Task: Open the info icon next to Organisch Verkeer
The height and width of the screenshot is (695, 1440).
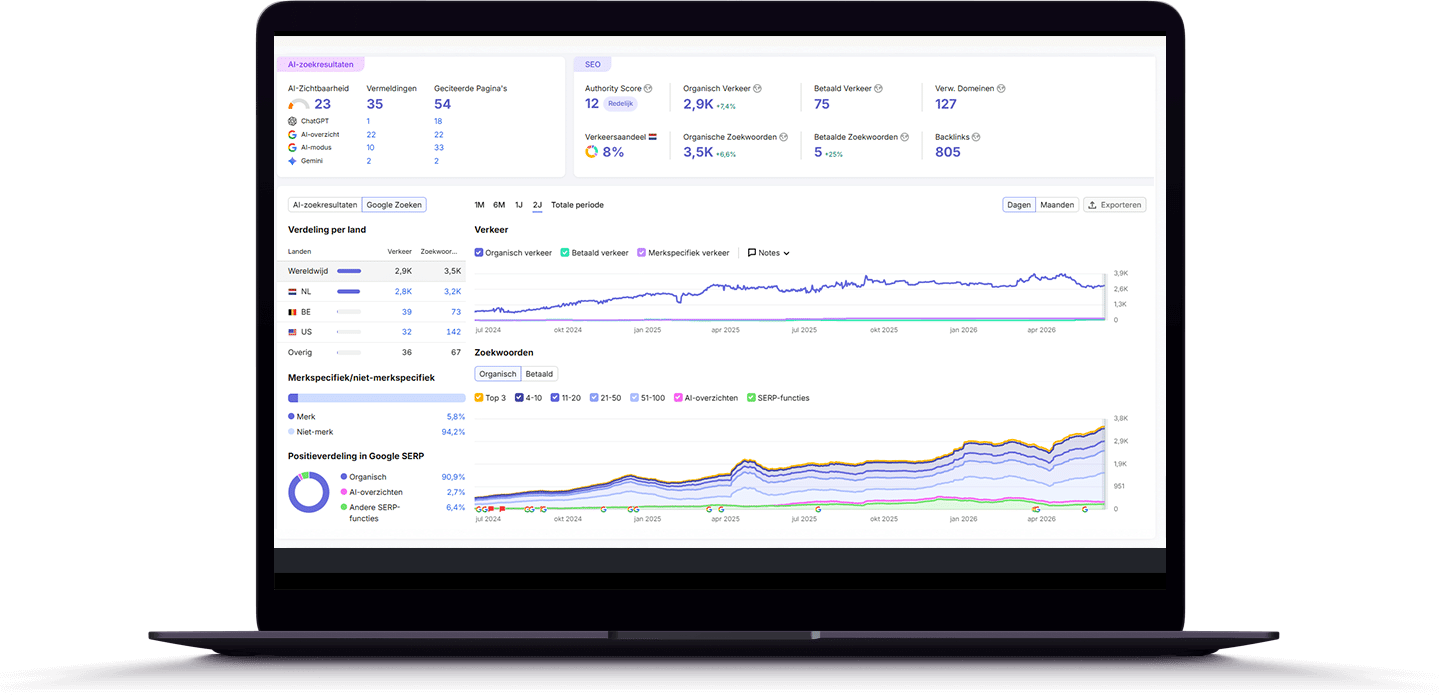Action: (757, 89)
